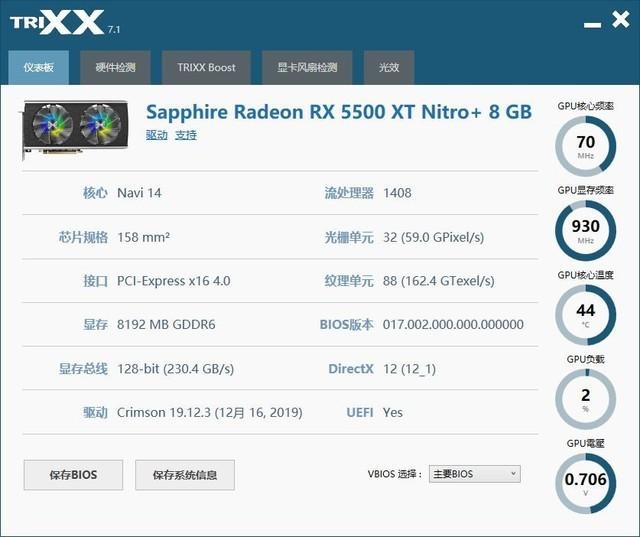The width and height of the screenshot is (640, 537).
Task: Click the VBIOS 选择 label
Action: 395,474
